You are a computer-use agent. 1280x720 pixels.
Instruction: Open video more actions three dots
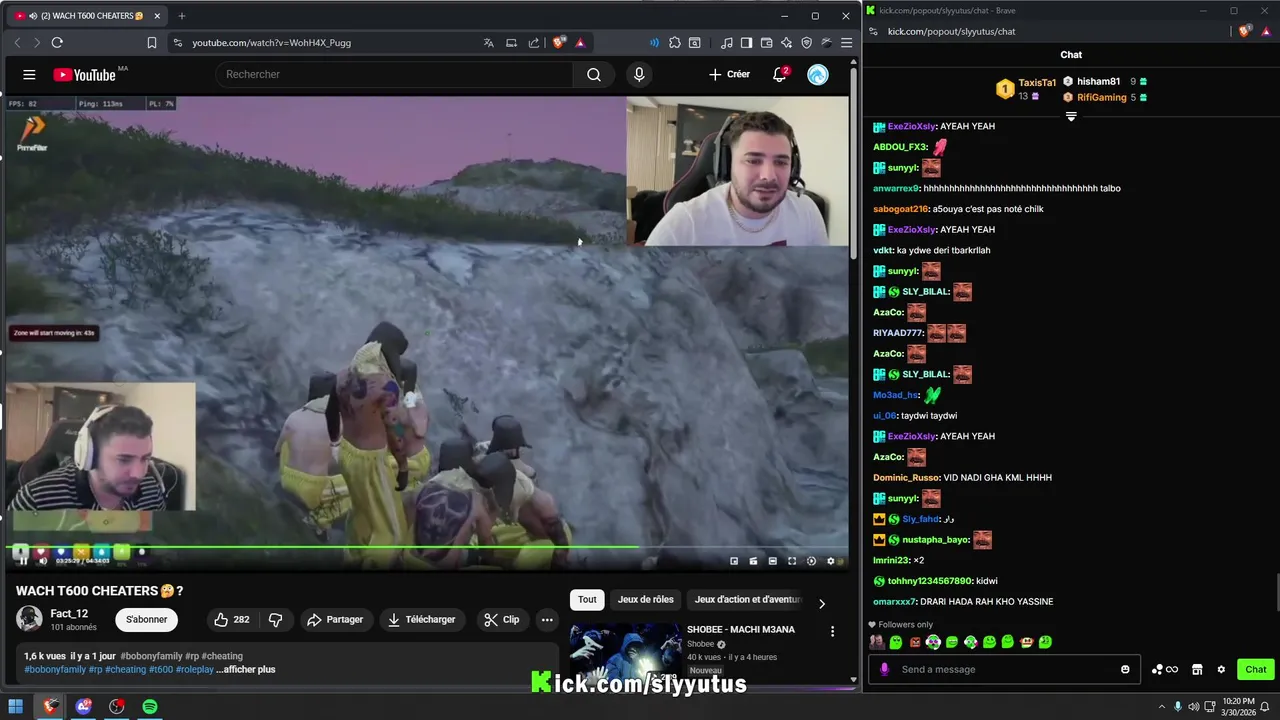tap(547, 620)
